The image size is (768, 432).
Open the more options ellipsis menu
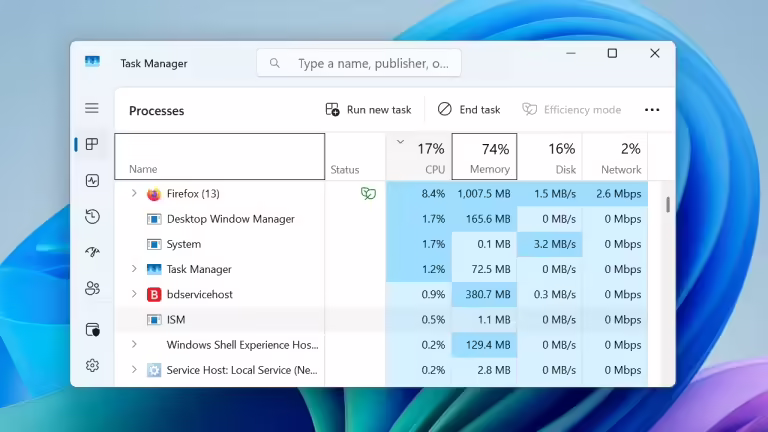pyautogui.click(x=652, y=110)
